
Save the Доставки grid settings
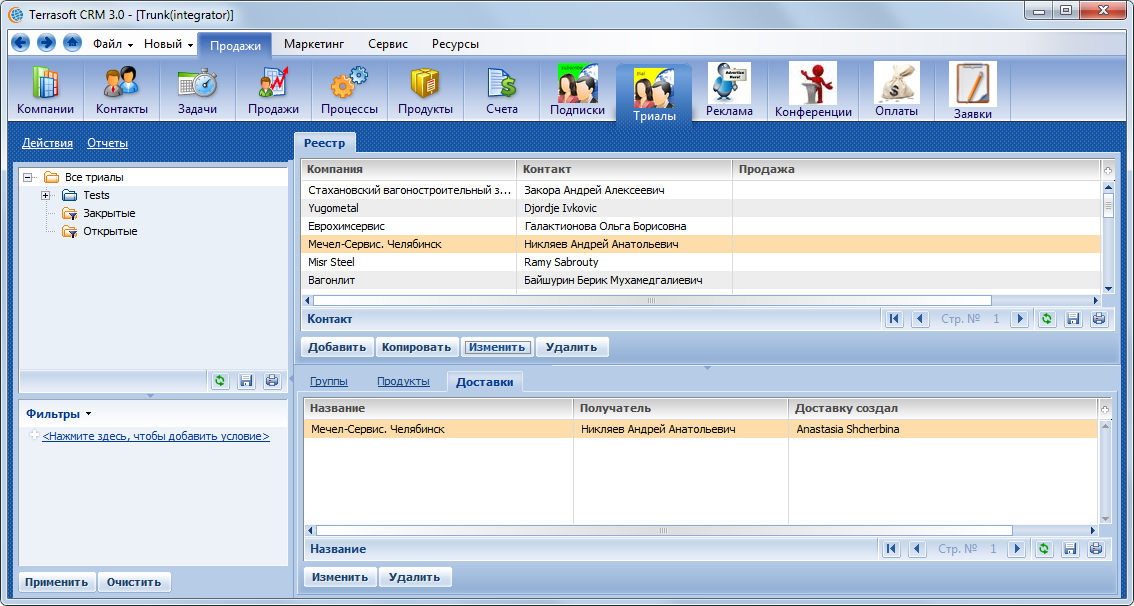pyautogui.click(x=1070, y=549)
